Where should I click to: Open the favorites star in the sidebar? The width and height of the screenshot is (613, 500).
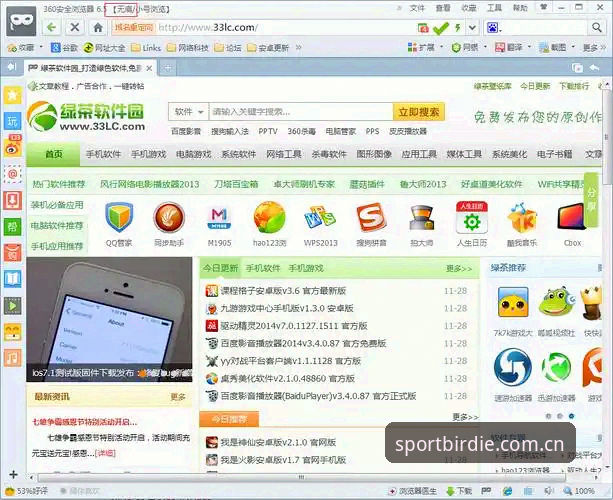(13, 95)
